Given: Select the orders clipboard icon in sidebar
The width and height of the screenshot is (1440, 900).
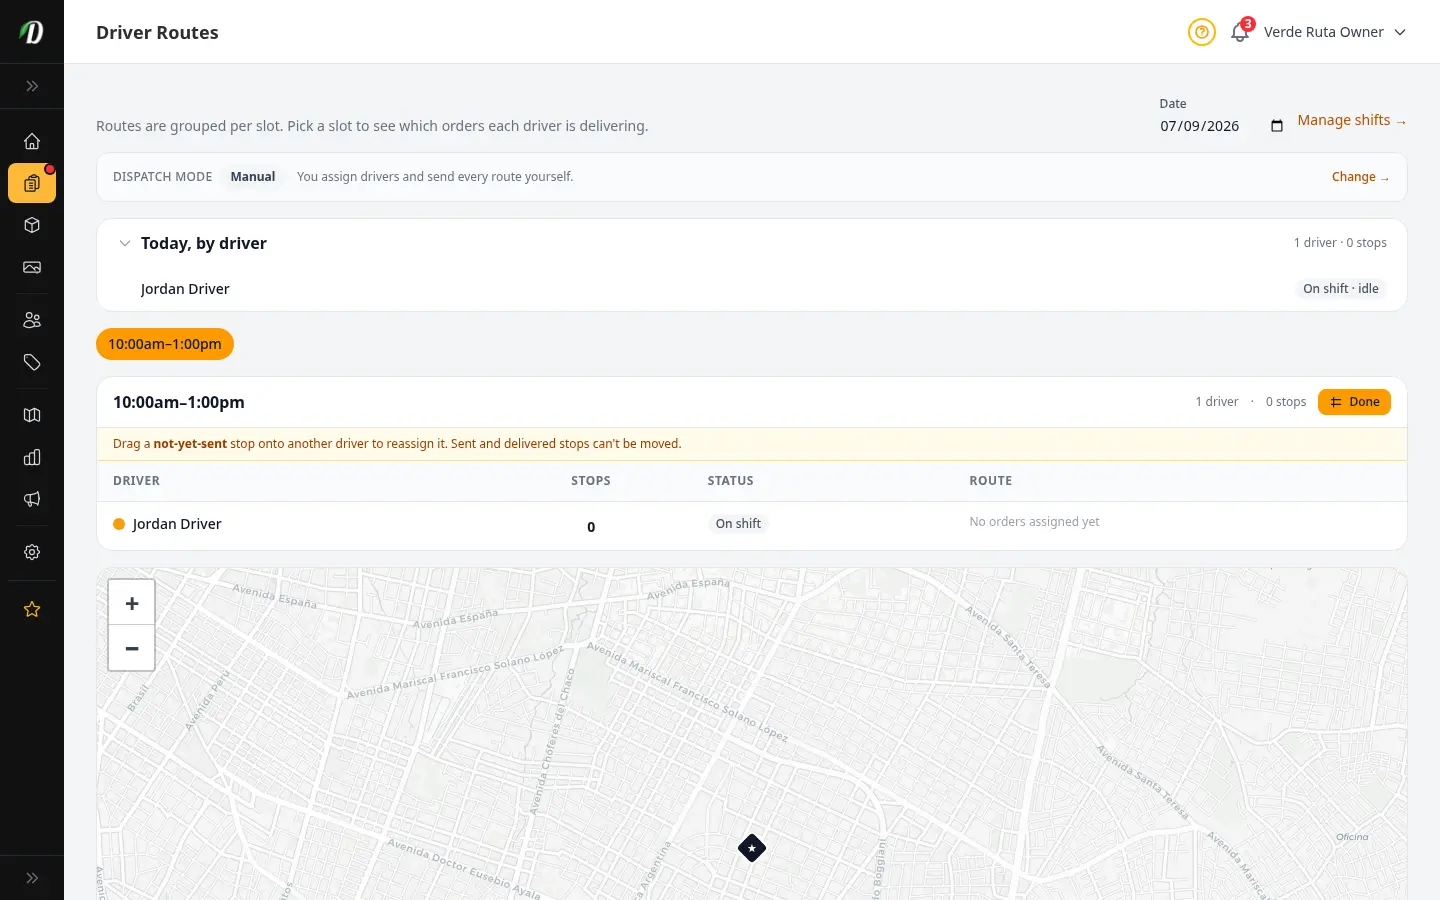Looking at the screenshot, I should [32, 183].
